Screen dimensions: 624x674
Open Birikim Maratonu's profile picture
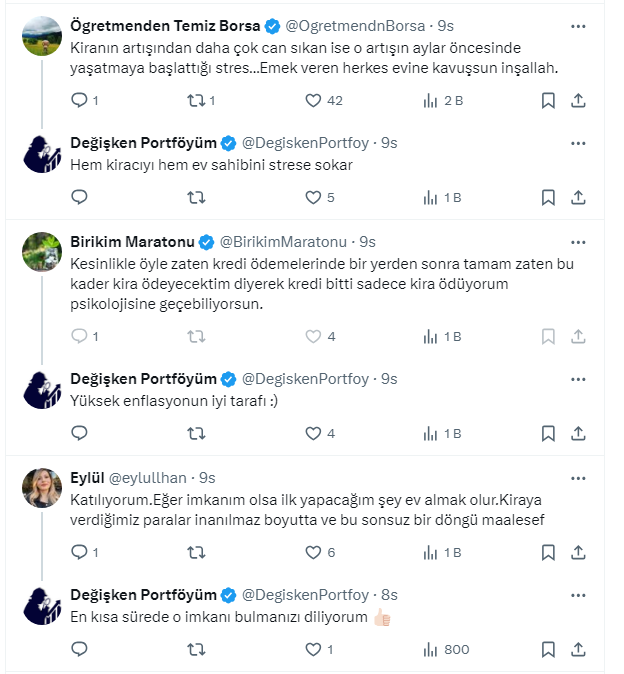(42, 252)
